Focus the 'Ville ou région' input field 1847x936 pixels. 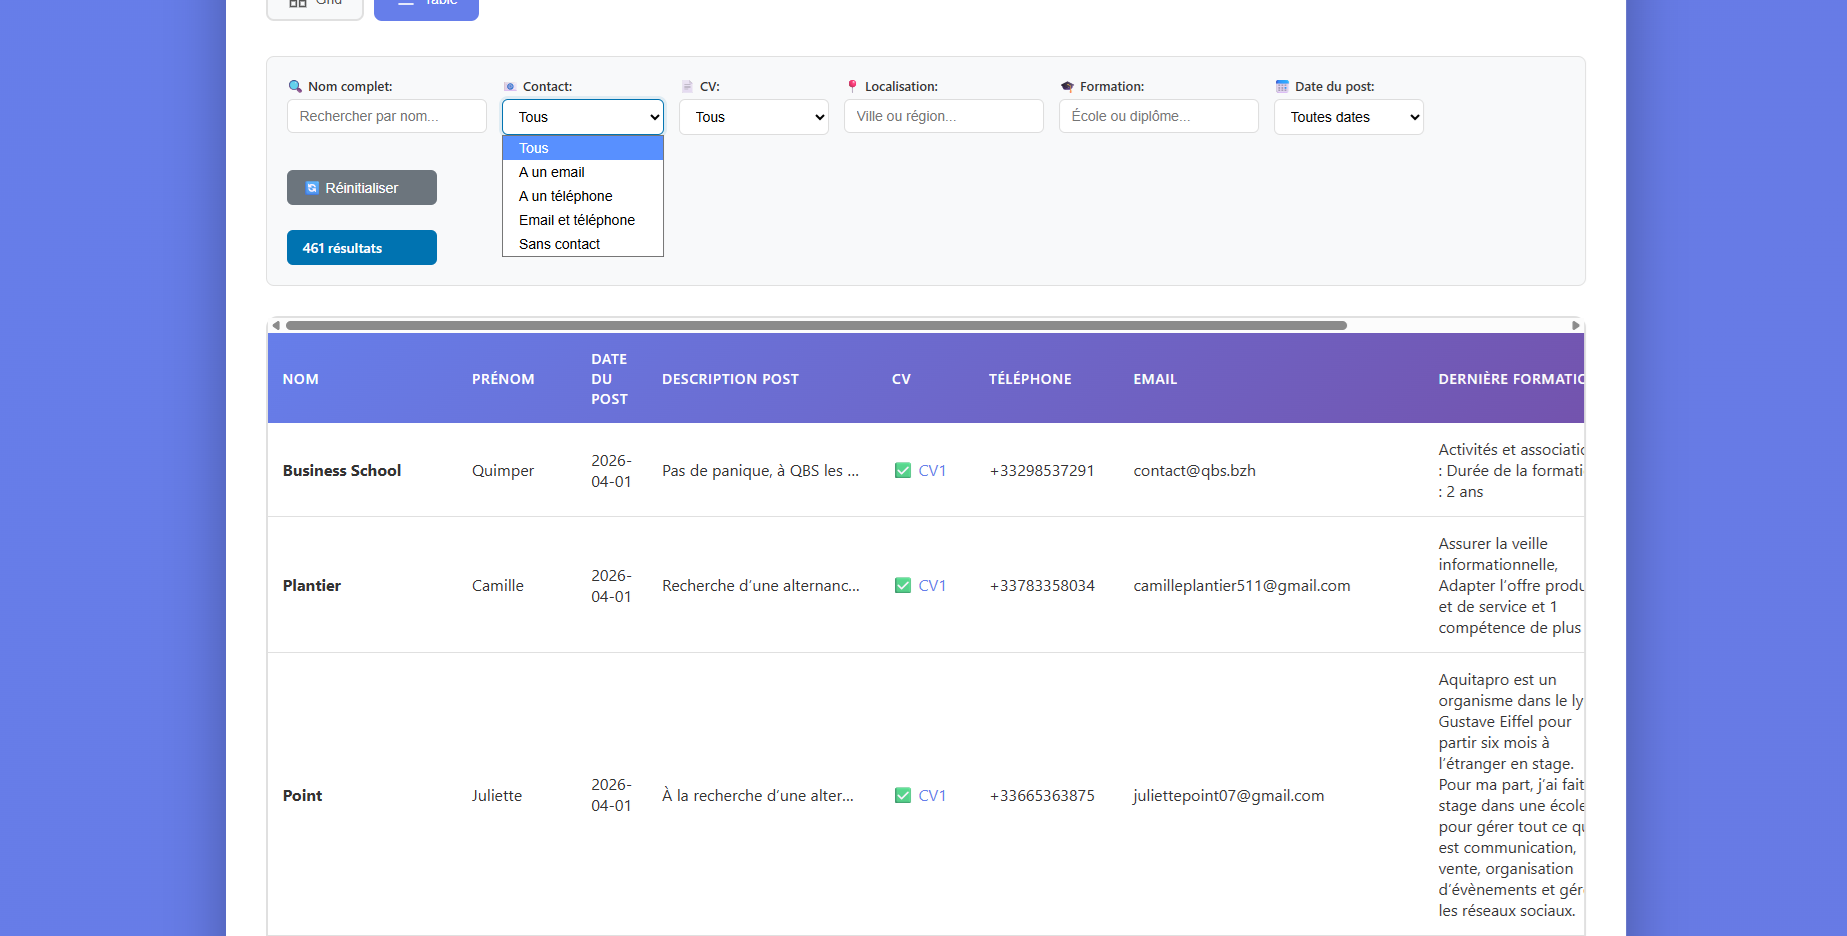pyautogui.click(x=943, y=116)
